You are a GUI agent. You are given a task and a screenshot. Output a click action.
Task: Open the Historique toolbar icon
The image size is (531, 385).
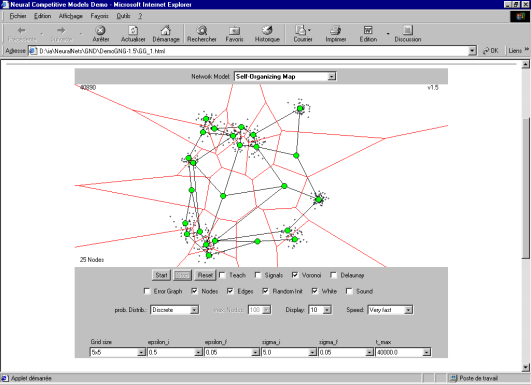point(267,31)
